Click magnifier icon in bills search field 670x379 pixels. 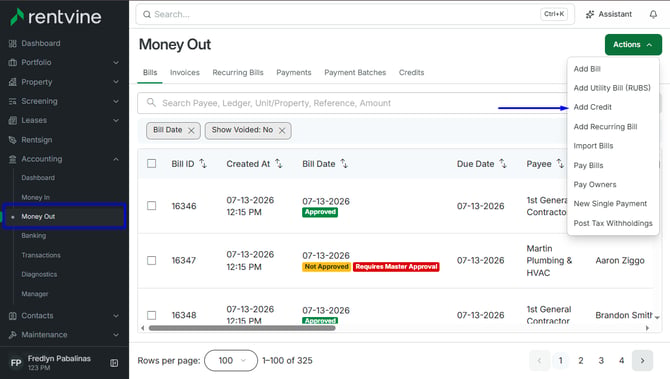point(151,103)
